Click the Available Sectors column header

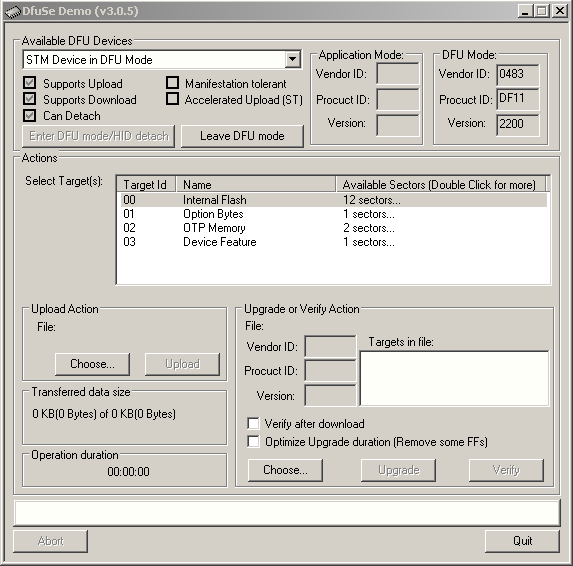pos(441,185)
